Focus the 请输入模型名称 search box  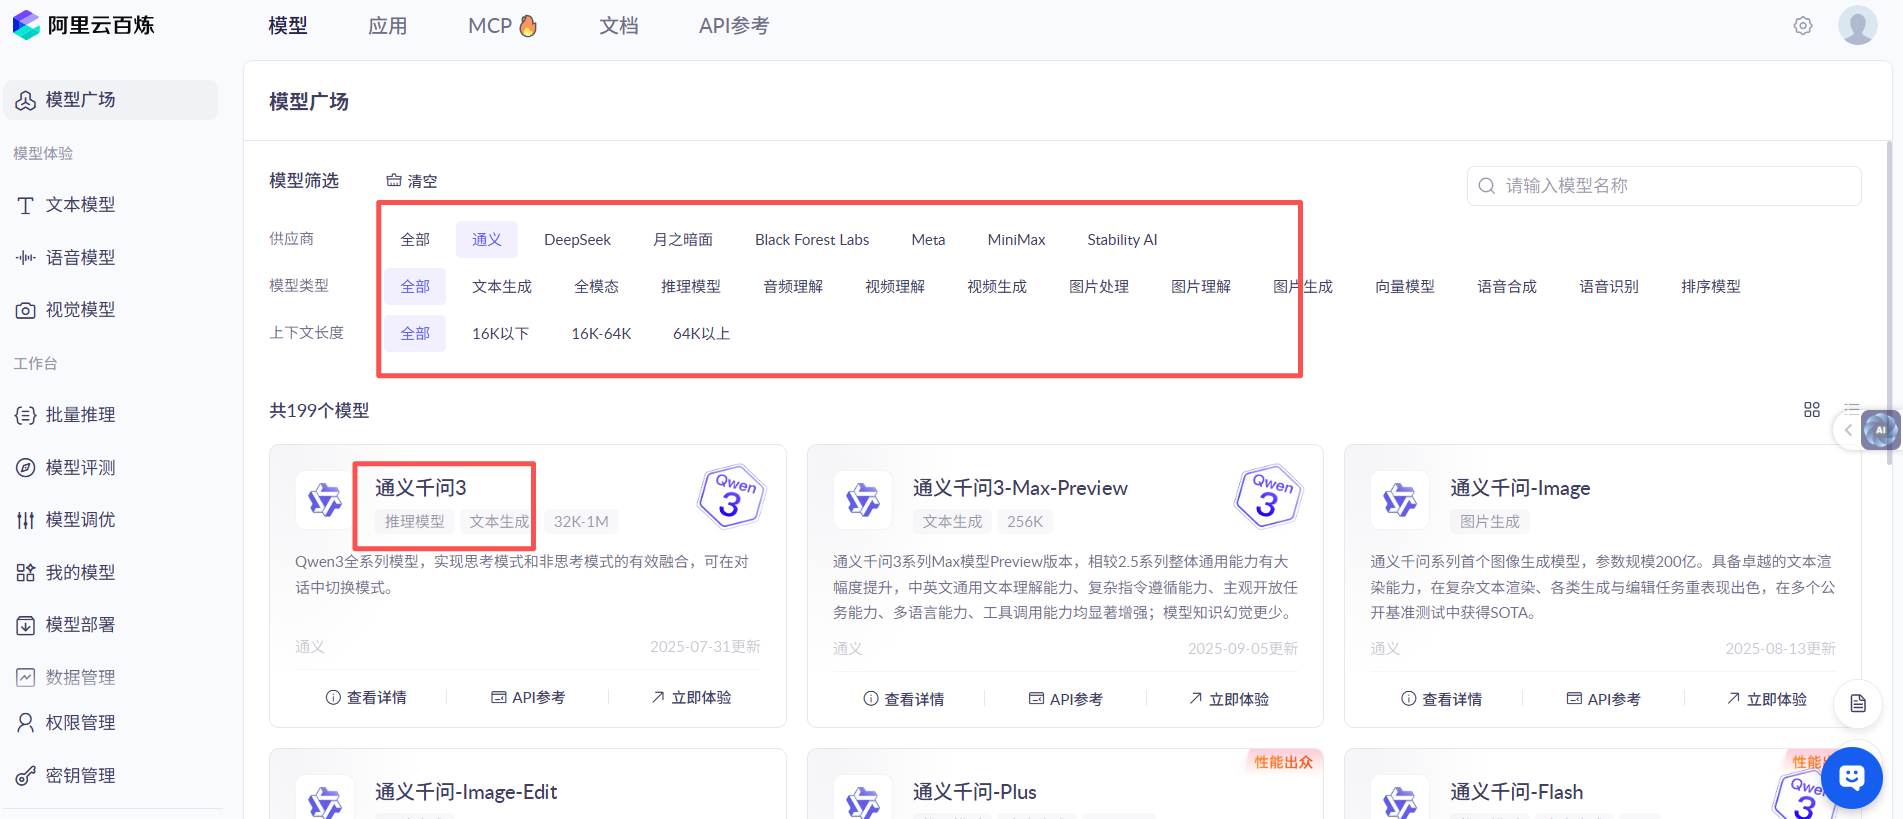pyautogui.click(x=1664, y=186)
